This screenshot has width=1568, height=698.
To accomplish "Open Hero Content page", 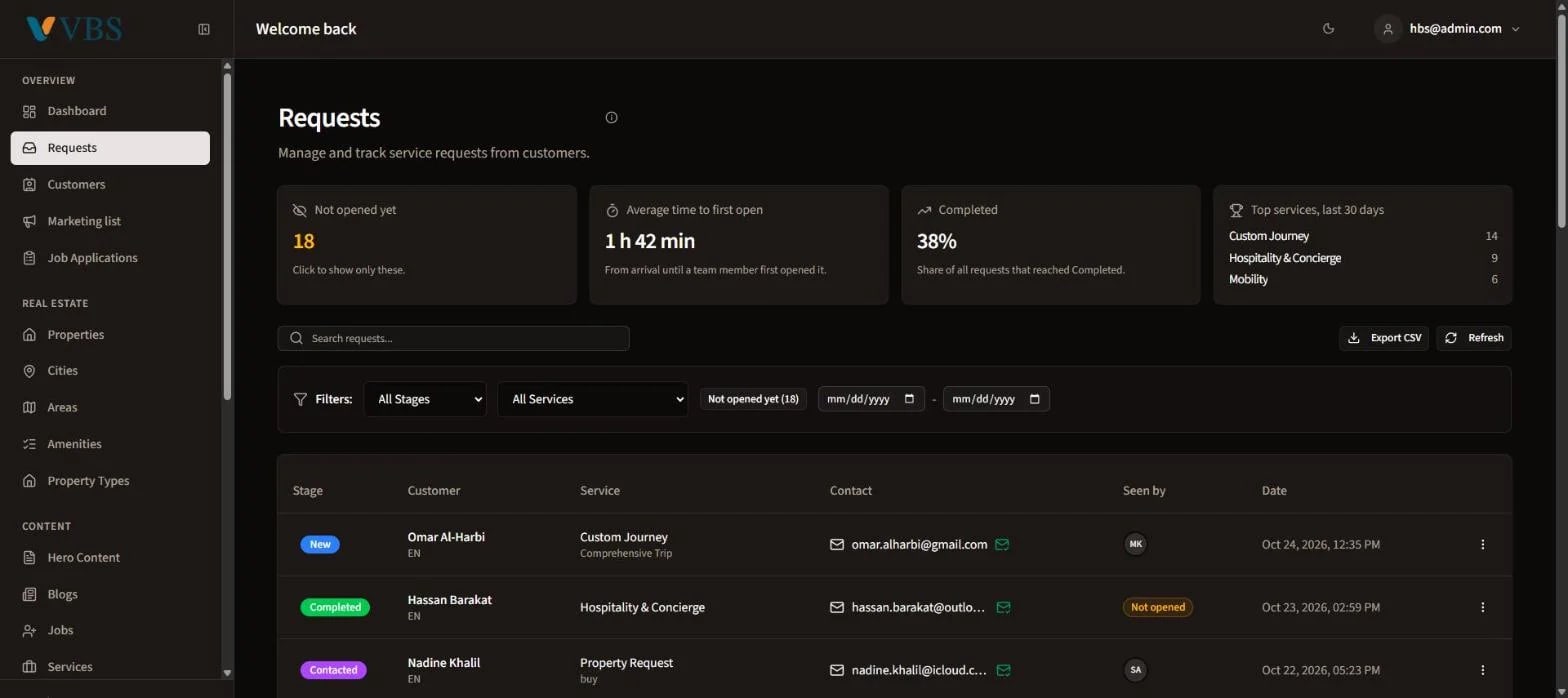I will 110,557.
